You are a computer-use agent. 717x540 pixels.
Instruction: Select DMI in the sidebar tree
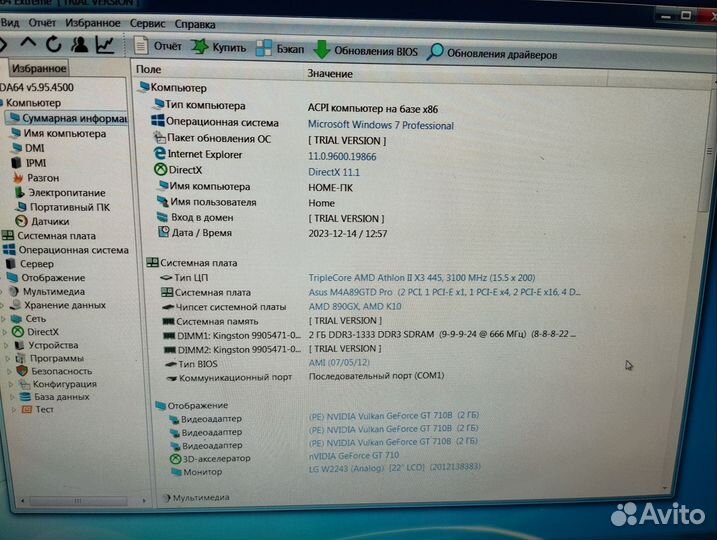(28, 148)
